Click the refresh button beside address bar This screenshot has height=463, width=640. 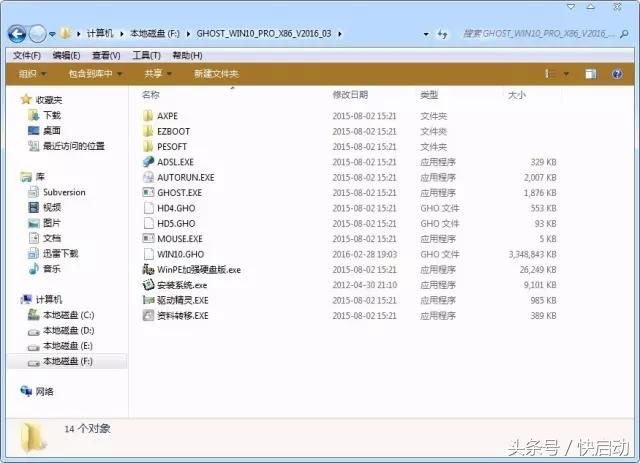[x=442, y=34]
